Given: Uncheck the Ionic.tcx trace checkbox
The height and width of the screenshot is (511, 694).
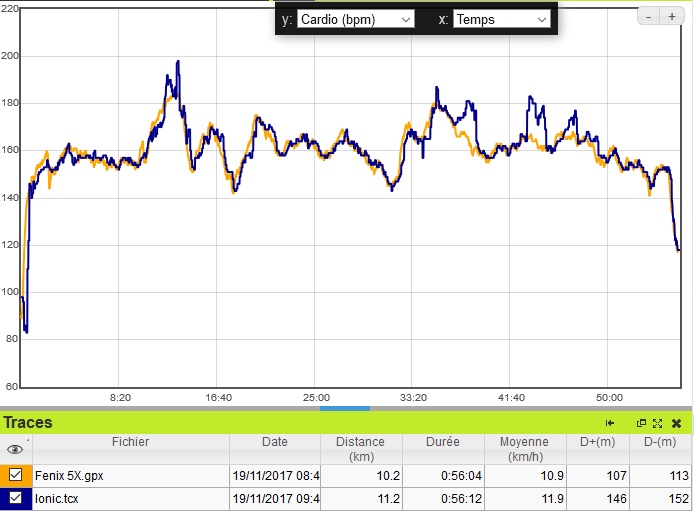Looking at the screenshot, I should pyautogui.click(x=15, y=497).
